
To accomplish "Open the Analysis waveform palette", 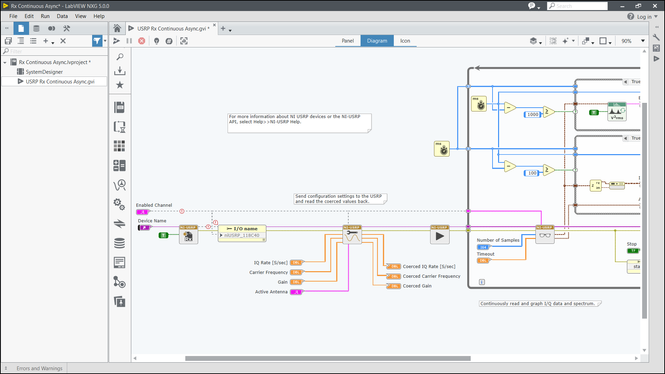I will click(x=120, y=185).
